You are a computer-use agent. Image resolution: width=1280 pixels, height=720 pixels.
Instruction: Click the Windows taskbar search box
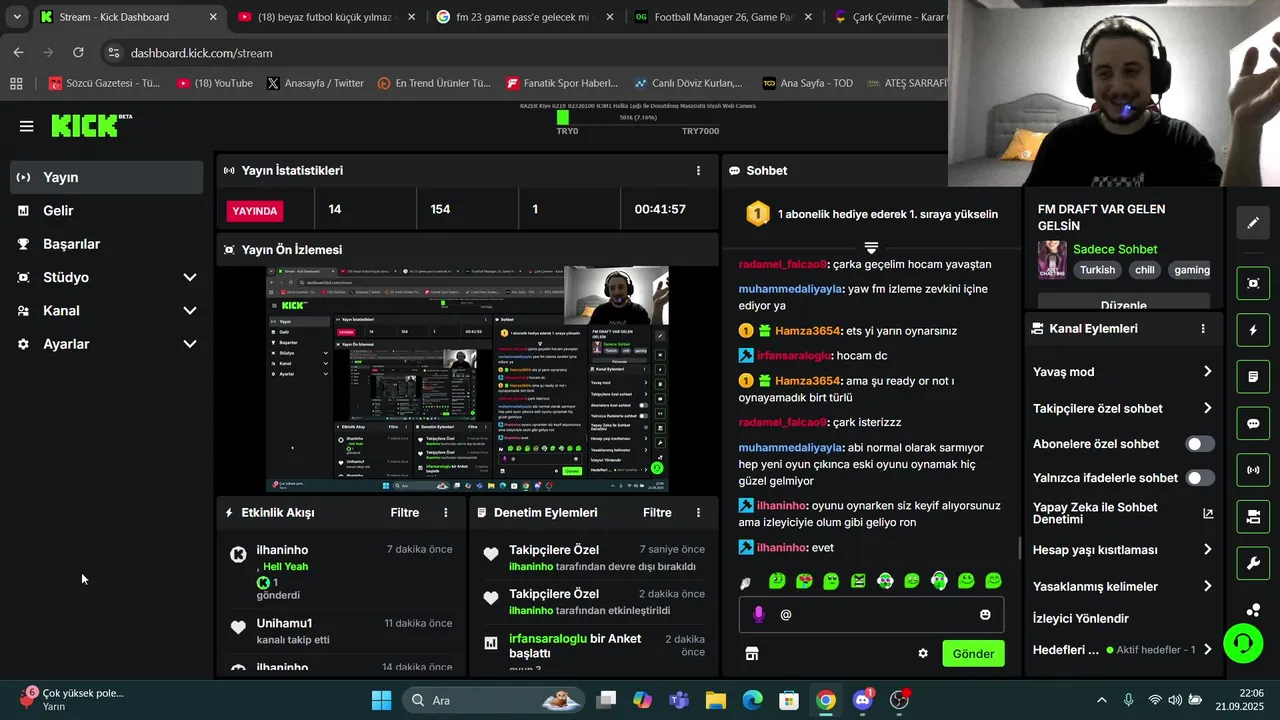(x=494, y=700)
